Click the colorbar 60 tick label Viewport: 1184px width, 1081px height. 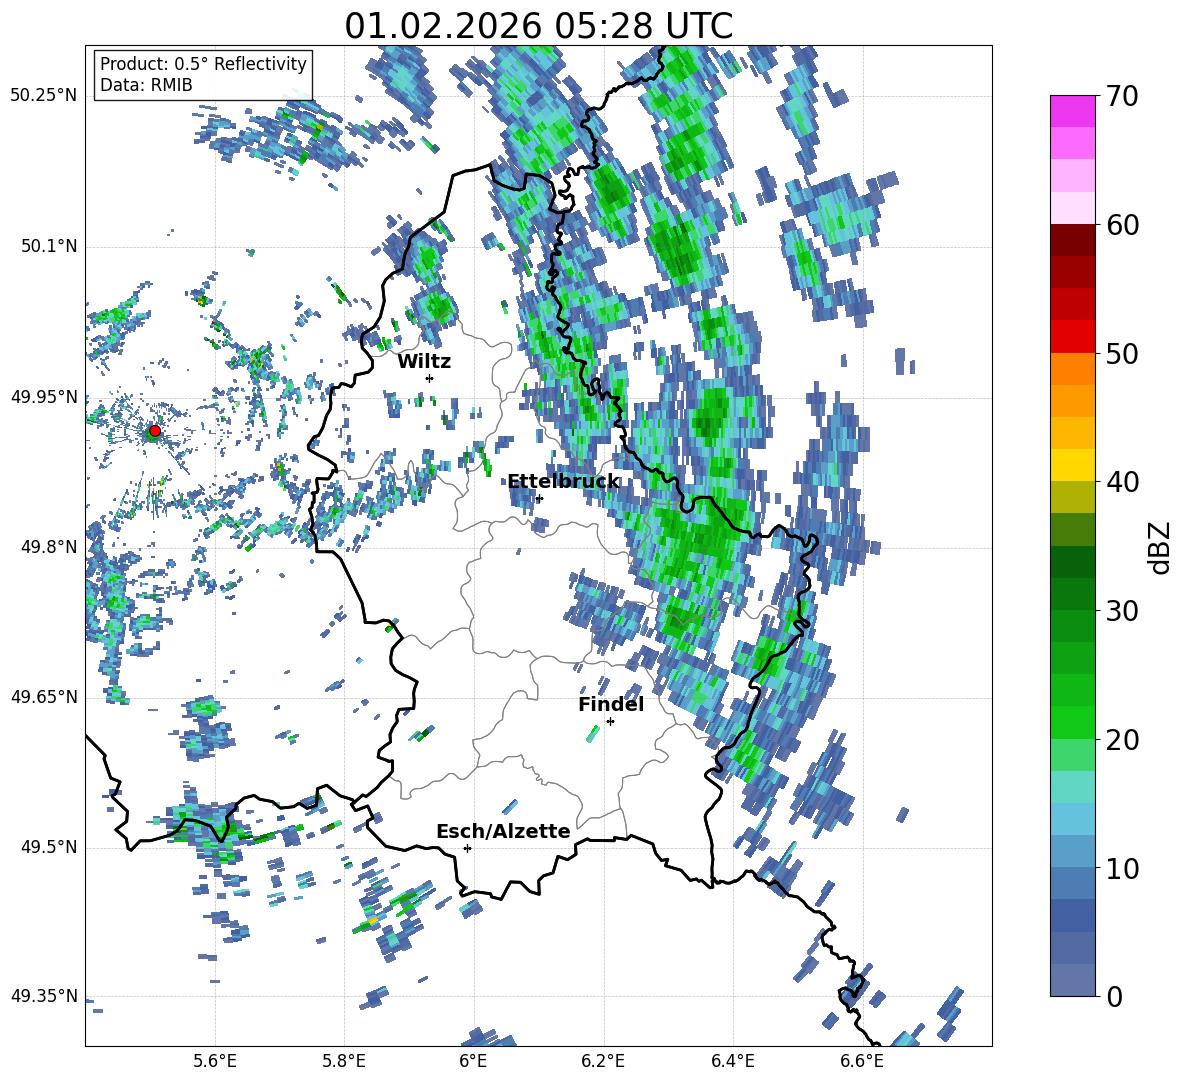(x=1122, y=225)
